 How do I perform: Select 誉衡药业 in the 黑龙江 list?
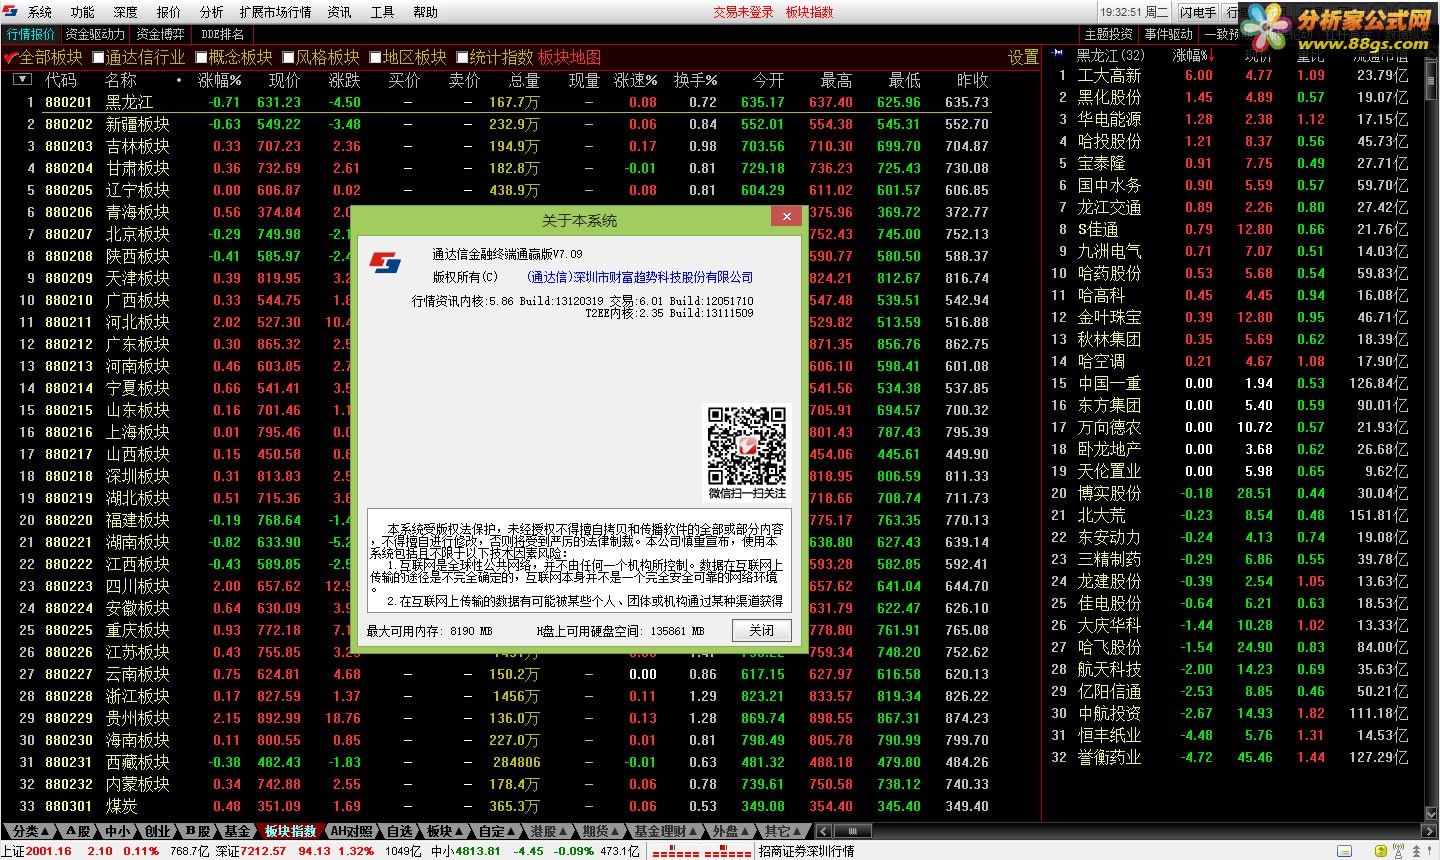click(x=1109, y=757)
